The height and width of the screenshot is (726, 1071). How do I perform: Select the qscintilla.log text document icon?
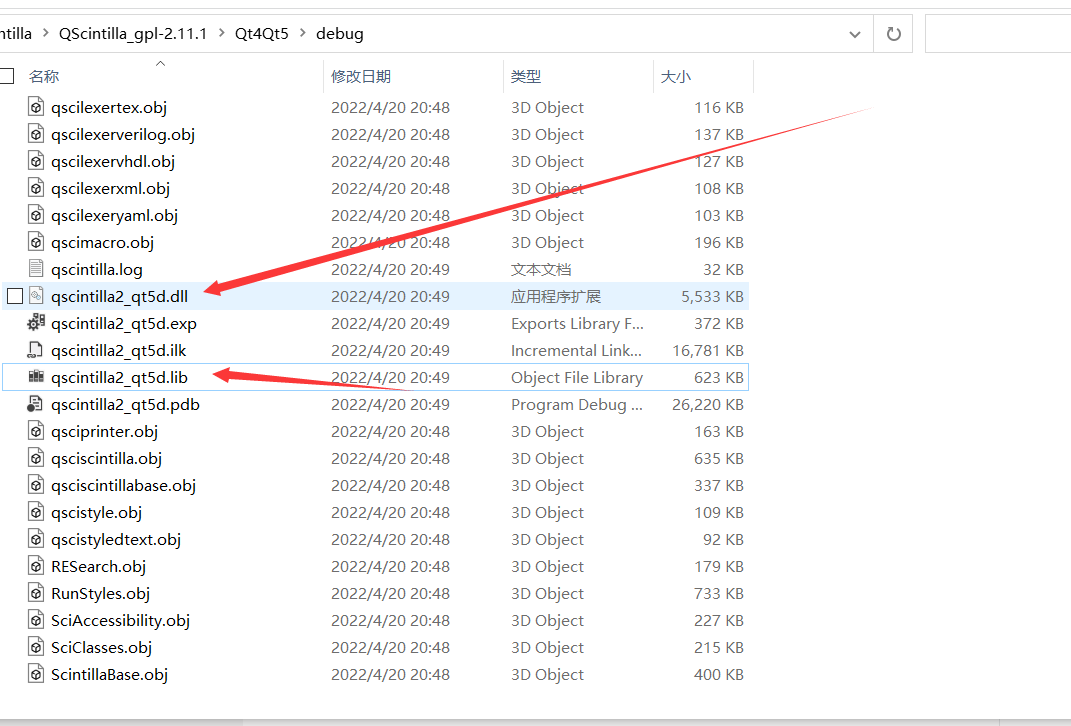pyautogui.click(x=36, y=268)
